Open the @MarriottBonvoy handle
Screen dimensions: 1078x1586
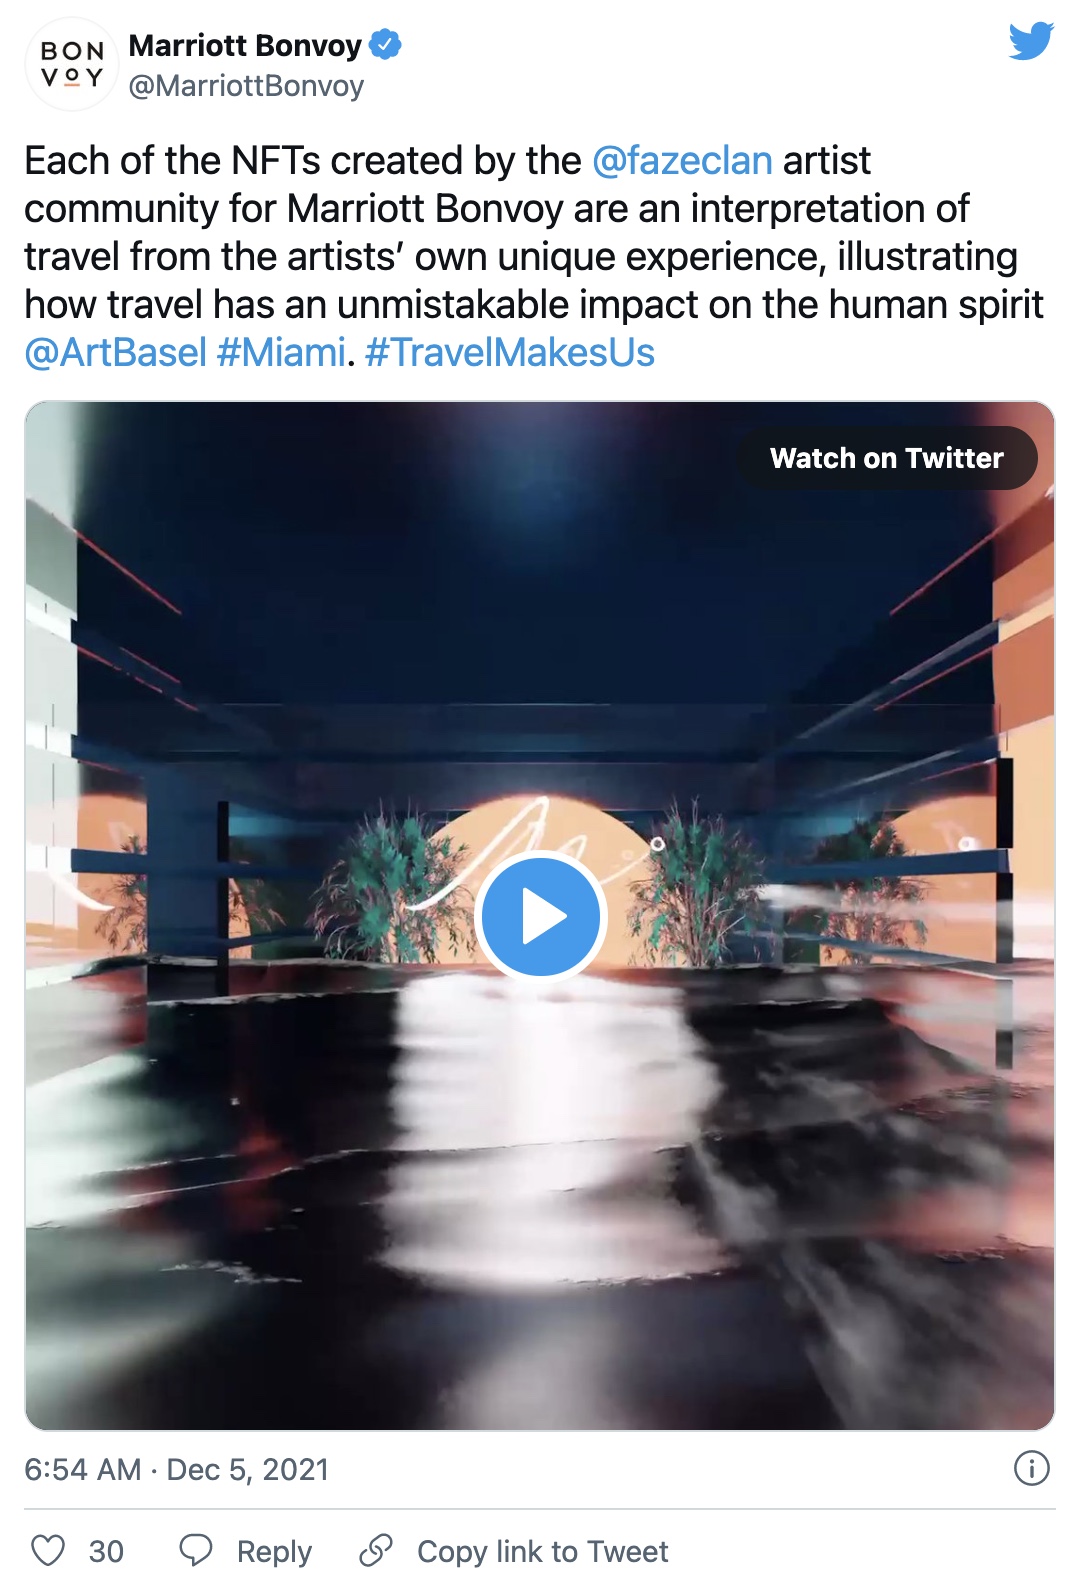[x=246, y=86]
